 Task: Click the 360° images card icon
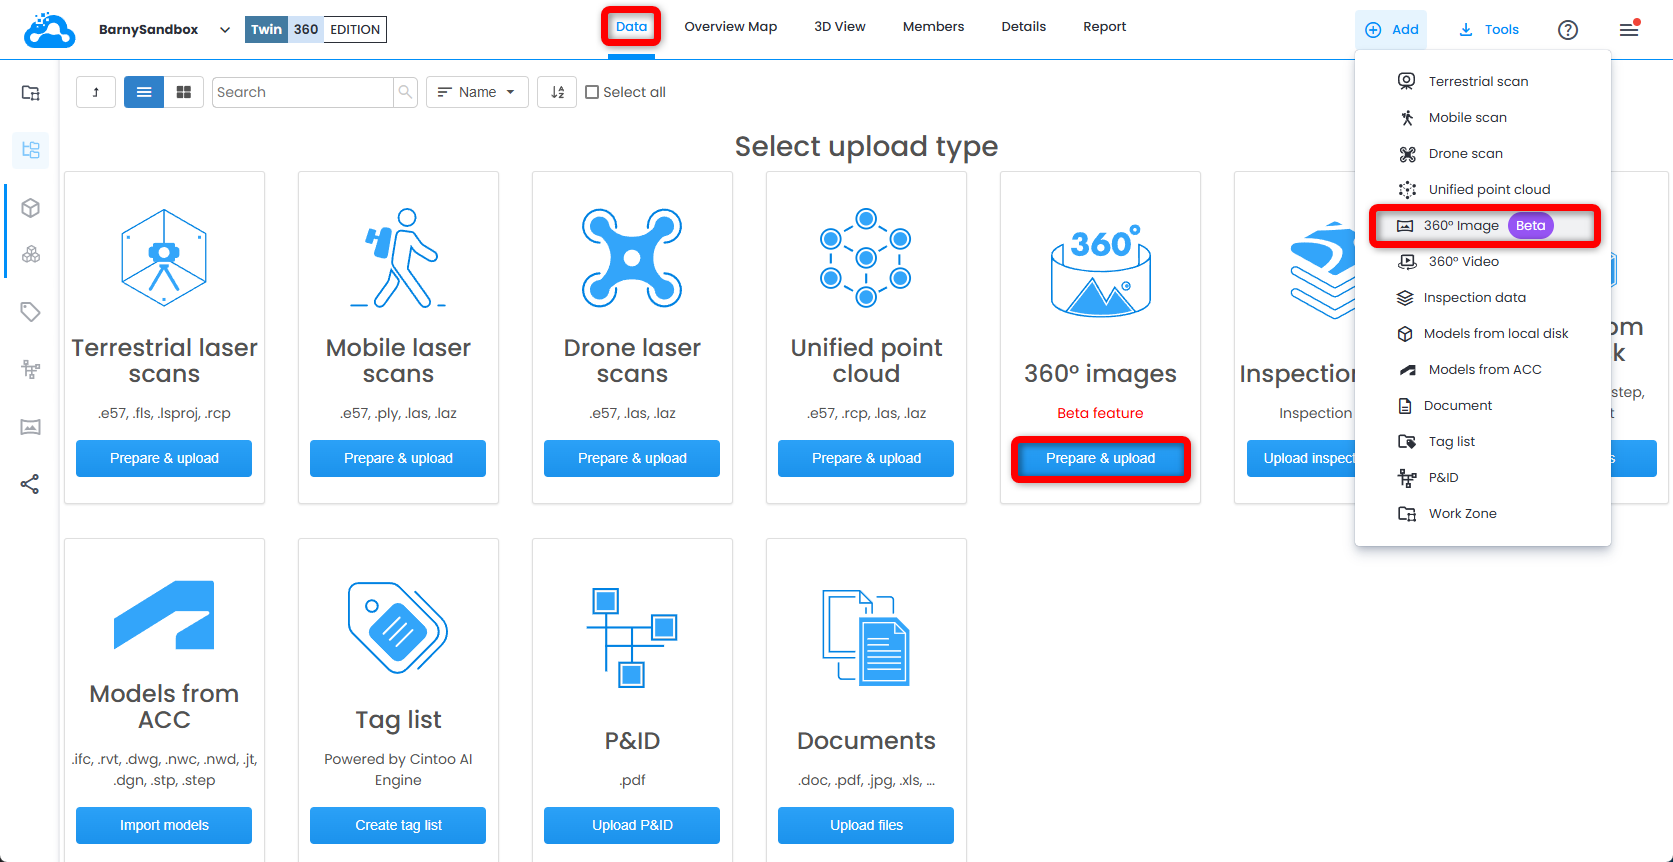[x=1100, y=270]
